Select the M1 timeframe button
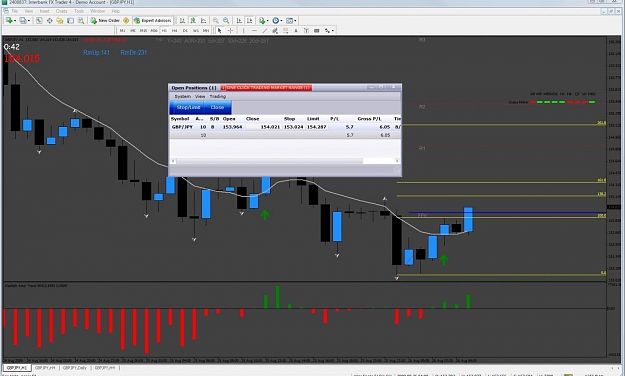This screenshot has height=376, width=625. 122,30
